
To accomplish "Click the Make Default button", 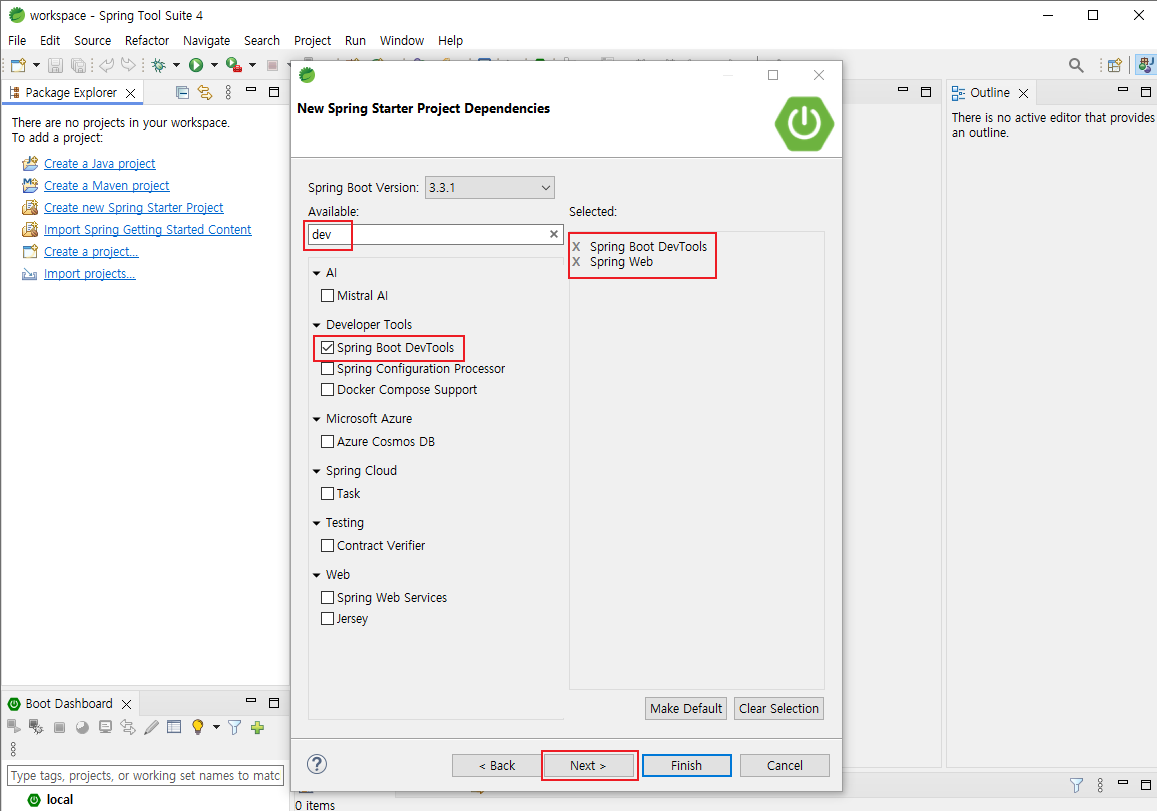I will [685, 708].
